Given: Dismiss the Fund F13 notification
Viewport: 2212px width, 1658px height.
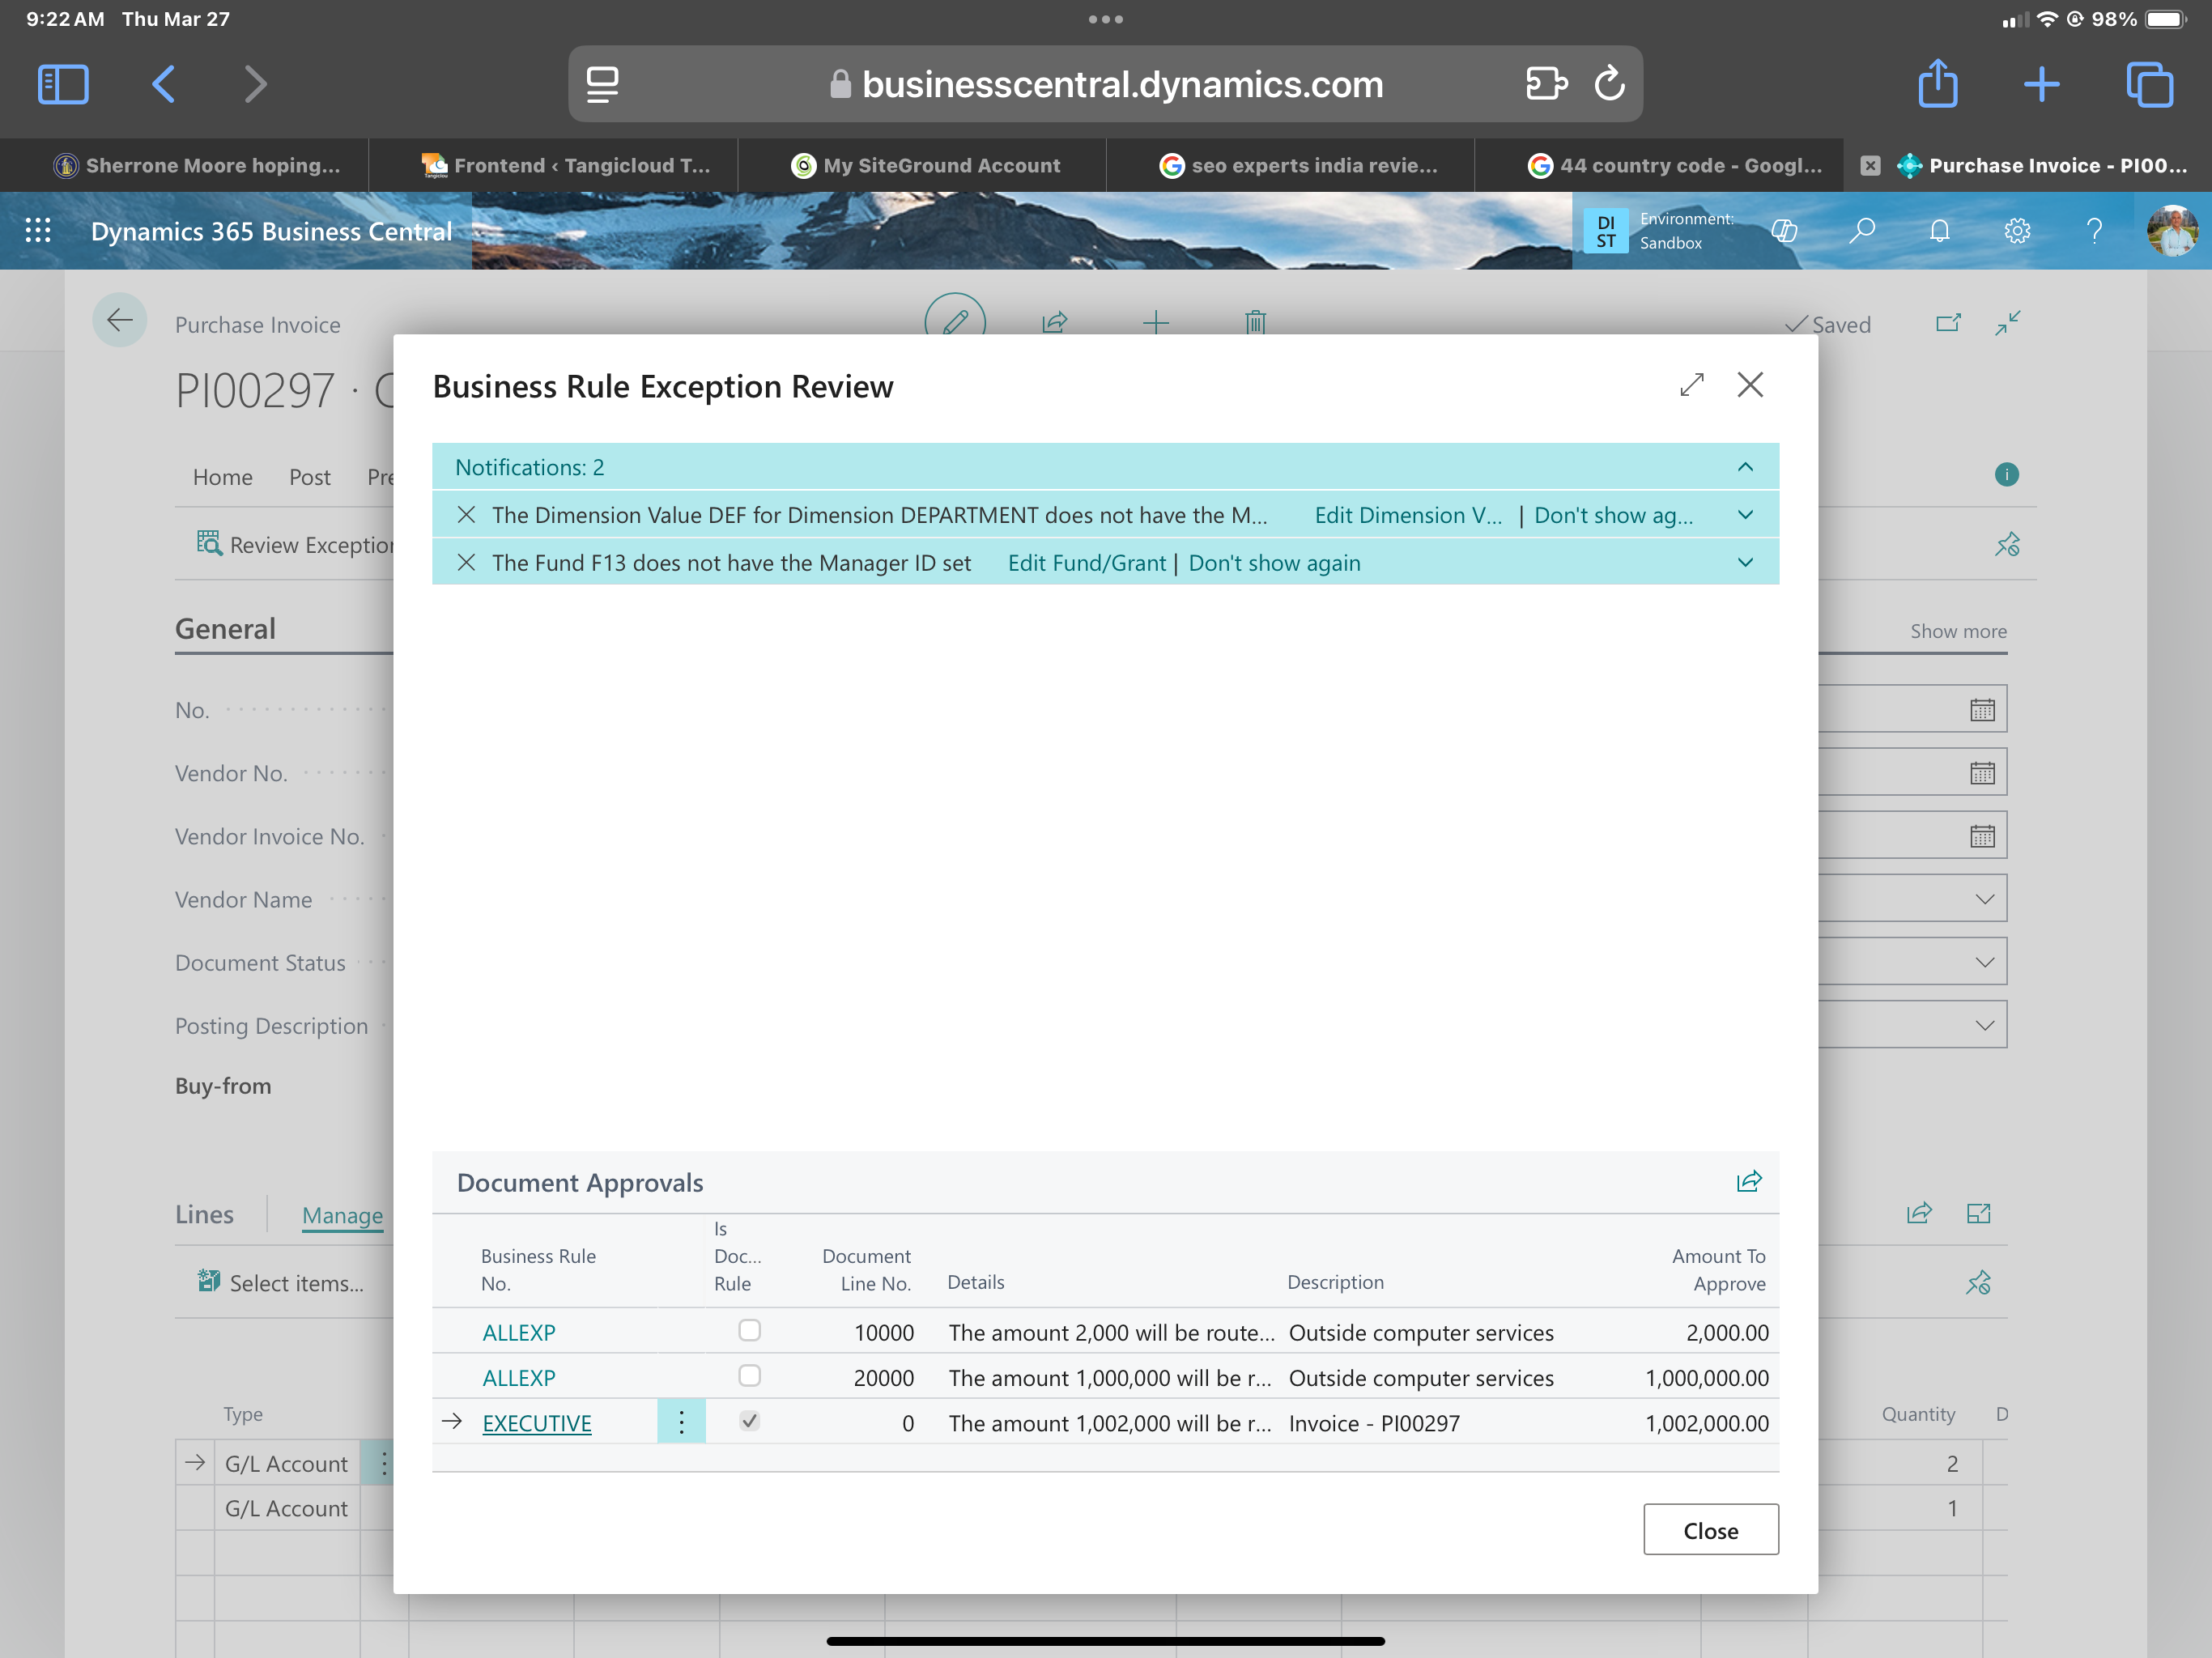Looking at the screenshot, I should [x=466, y=563].
